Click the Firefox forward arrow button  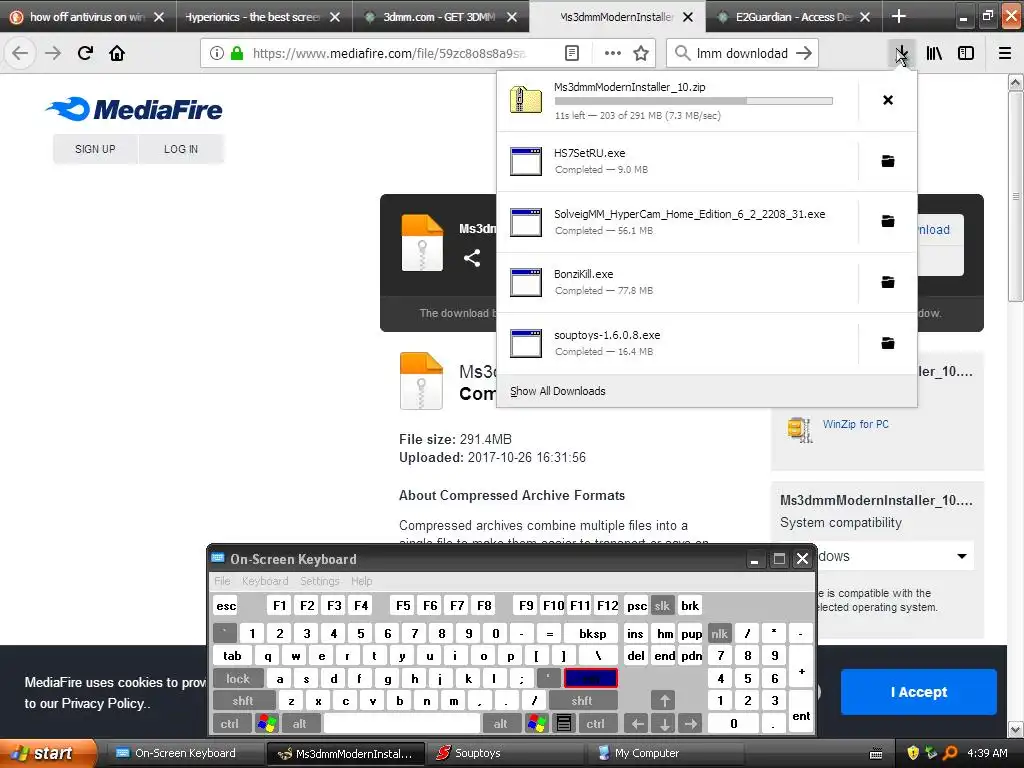tap(53, 54)
